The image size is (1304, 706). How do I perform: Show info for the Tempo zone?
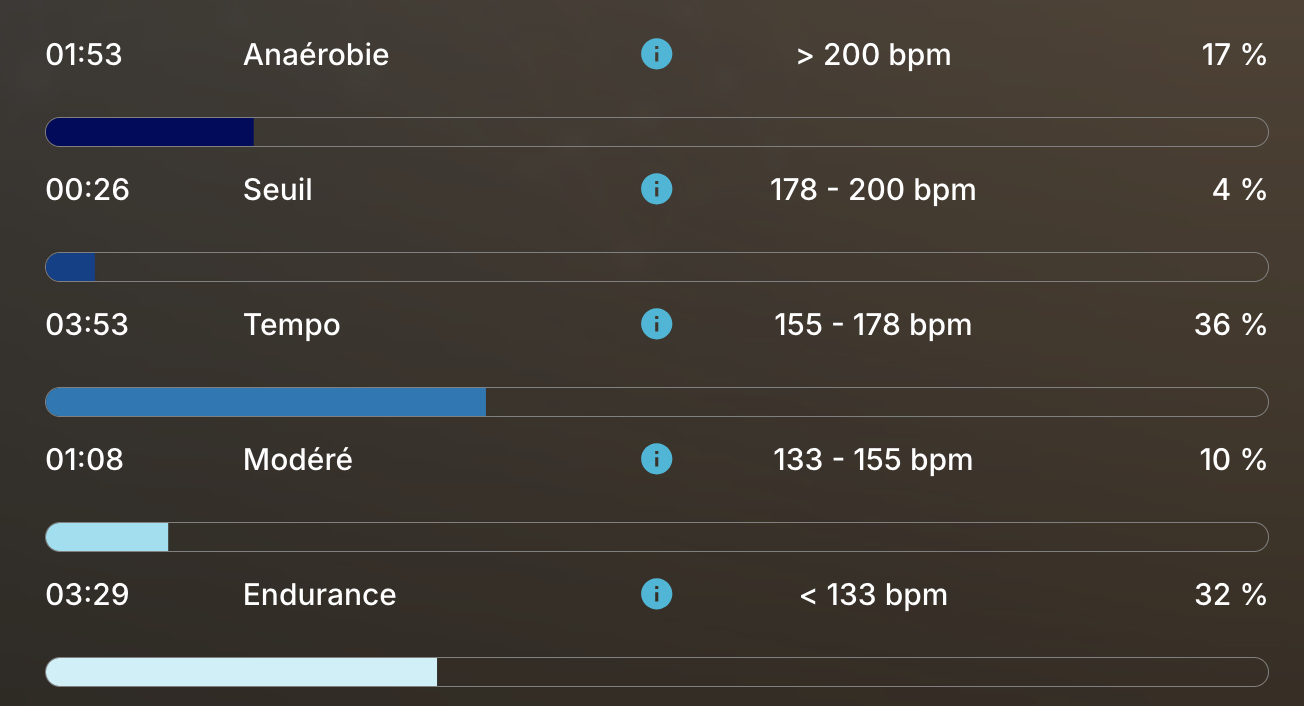(x=656, y=324)
